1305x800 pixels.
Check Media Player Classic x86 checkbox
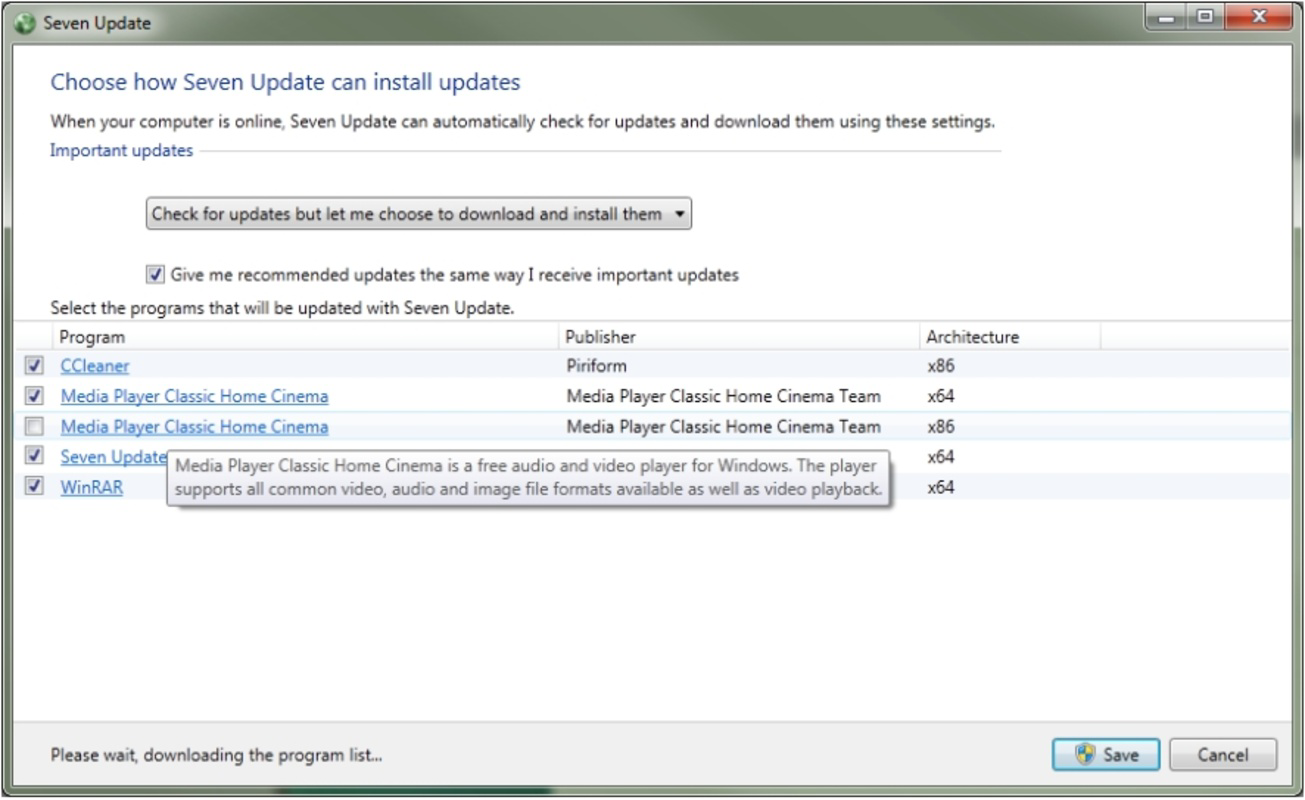click(x=35, y=427)
